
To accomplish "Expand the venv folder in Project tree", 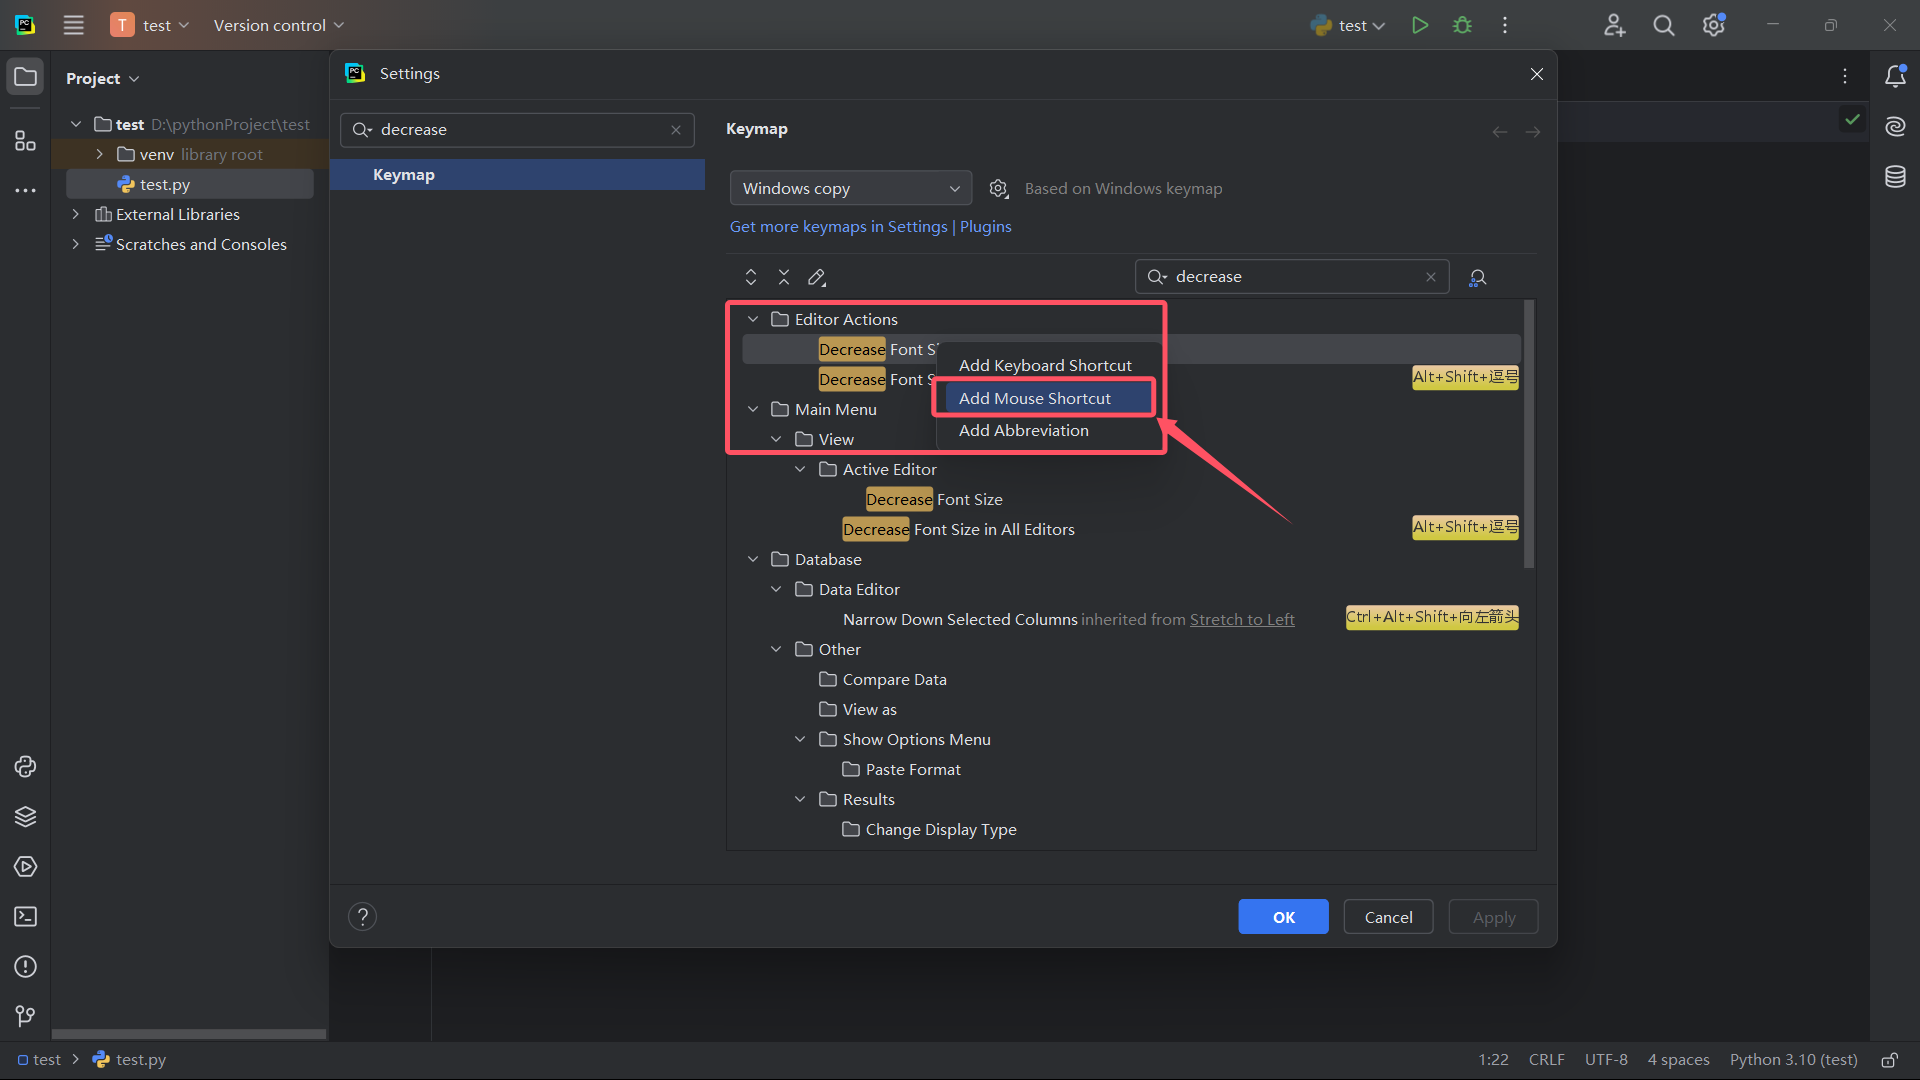I will click(x=99, y=154).
